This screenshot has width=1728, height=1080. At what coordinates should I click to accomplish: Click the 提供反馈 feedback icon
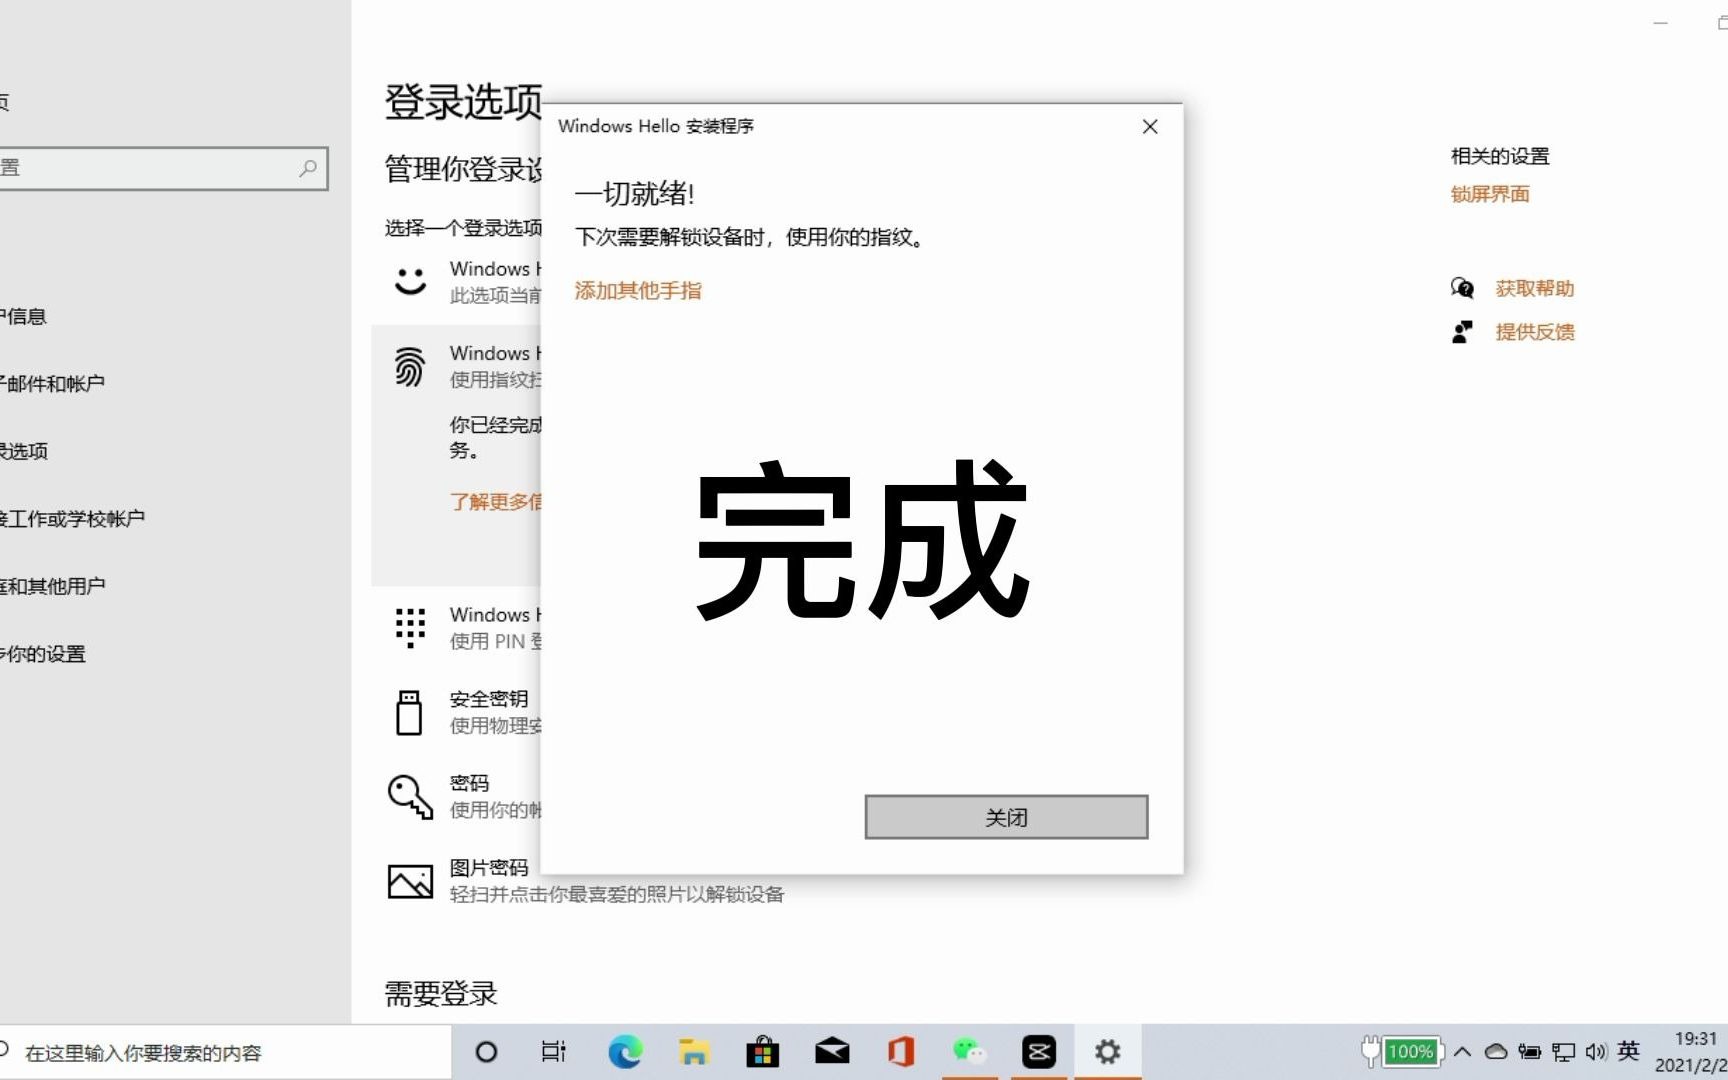[x=1463, y=330]
